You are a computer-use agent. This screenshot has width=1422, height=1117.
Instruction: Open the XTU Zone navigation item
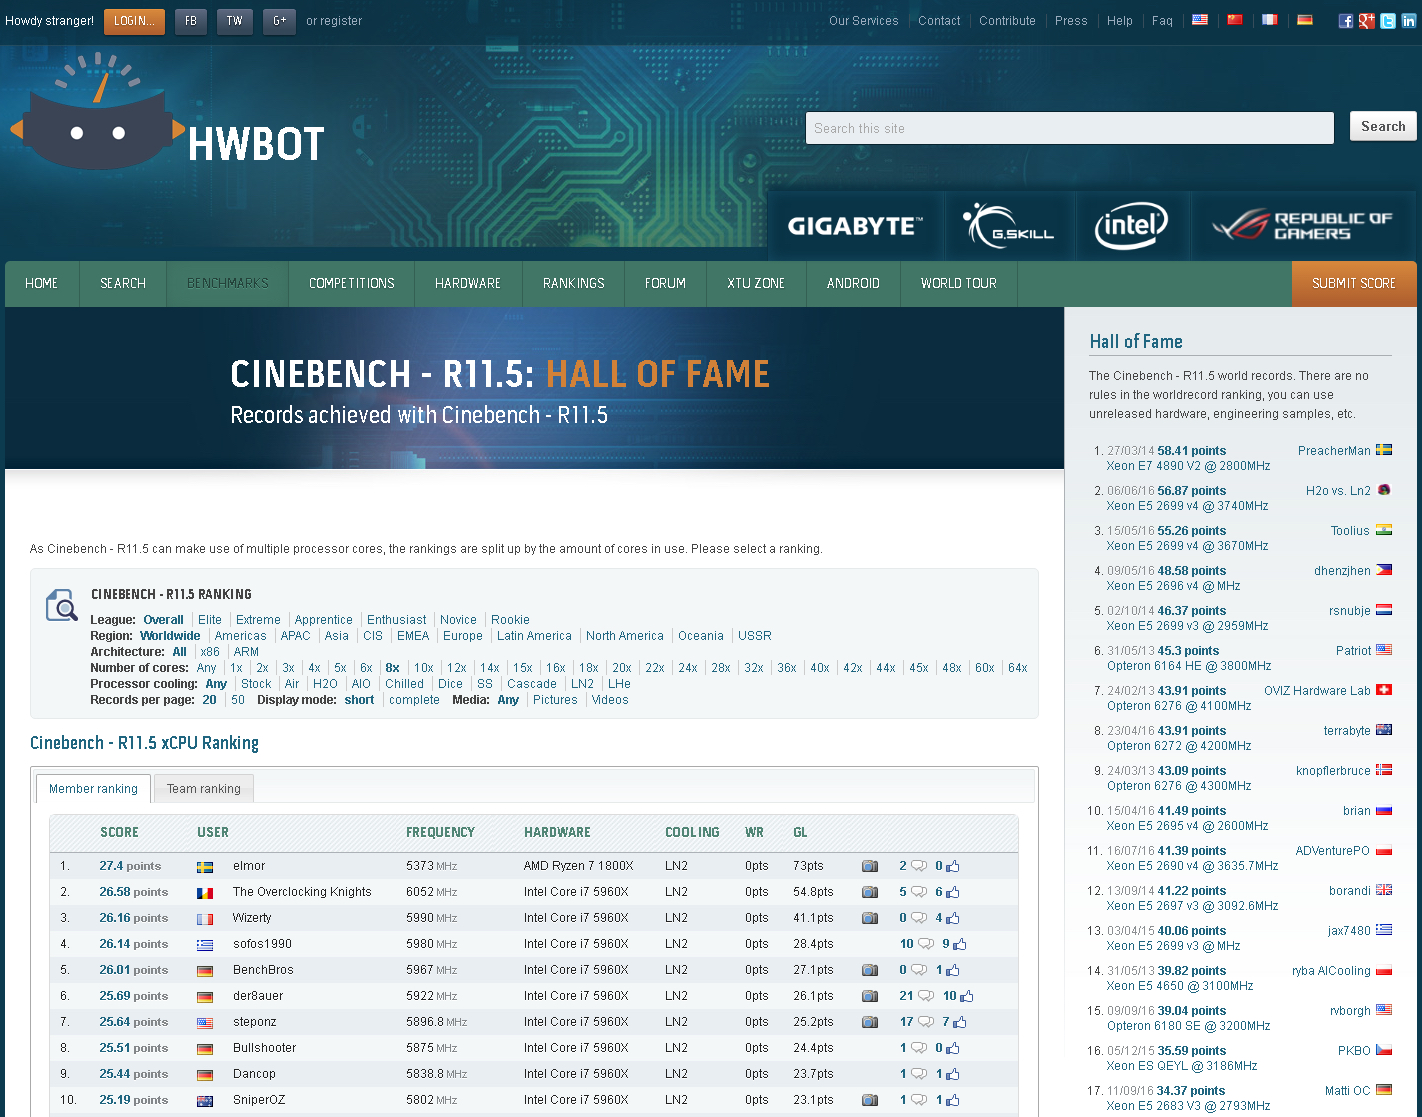click(756, 284)
